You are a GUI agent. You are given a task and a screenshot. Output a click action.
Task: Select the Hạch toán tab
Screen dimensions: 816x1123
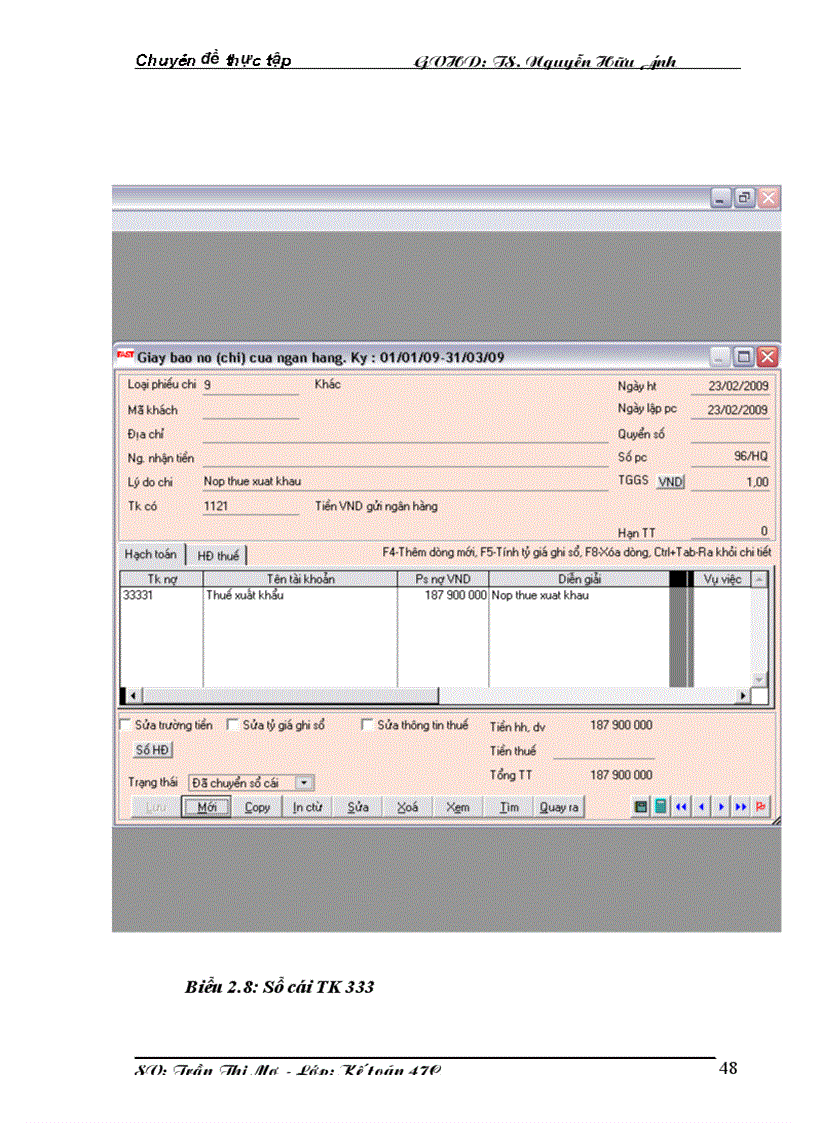coord(150,555)
